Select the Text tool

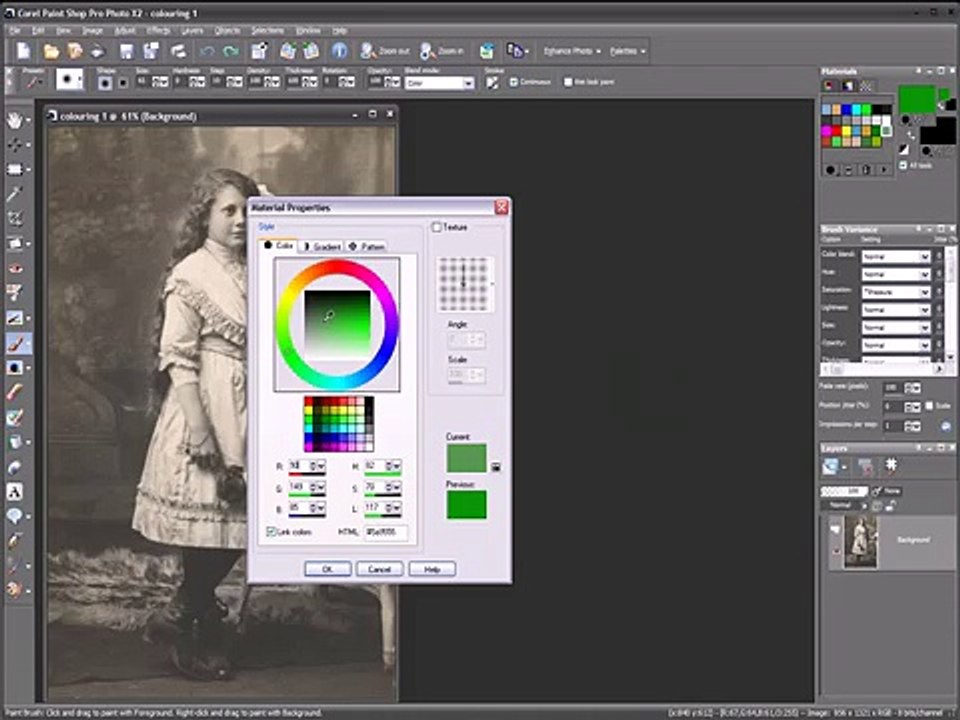[x=13, y=491]
